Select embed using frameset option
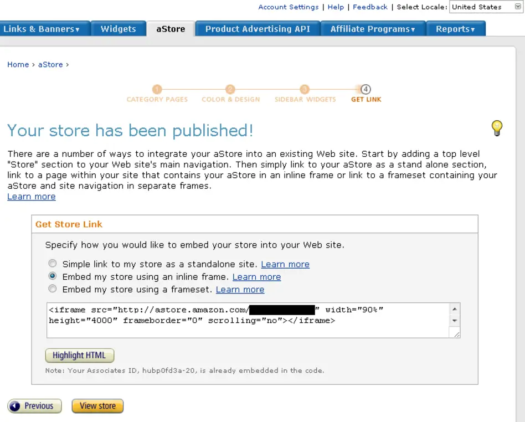525x422 pixels. pyautogui.click(x=52, y=289)
